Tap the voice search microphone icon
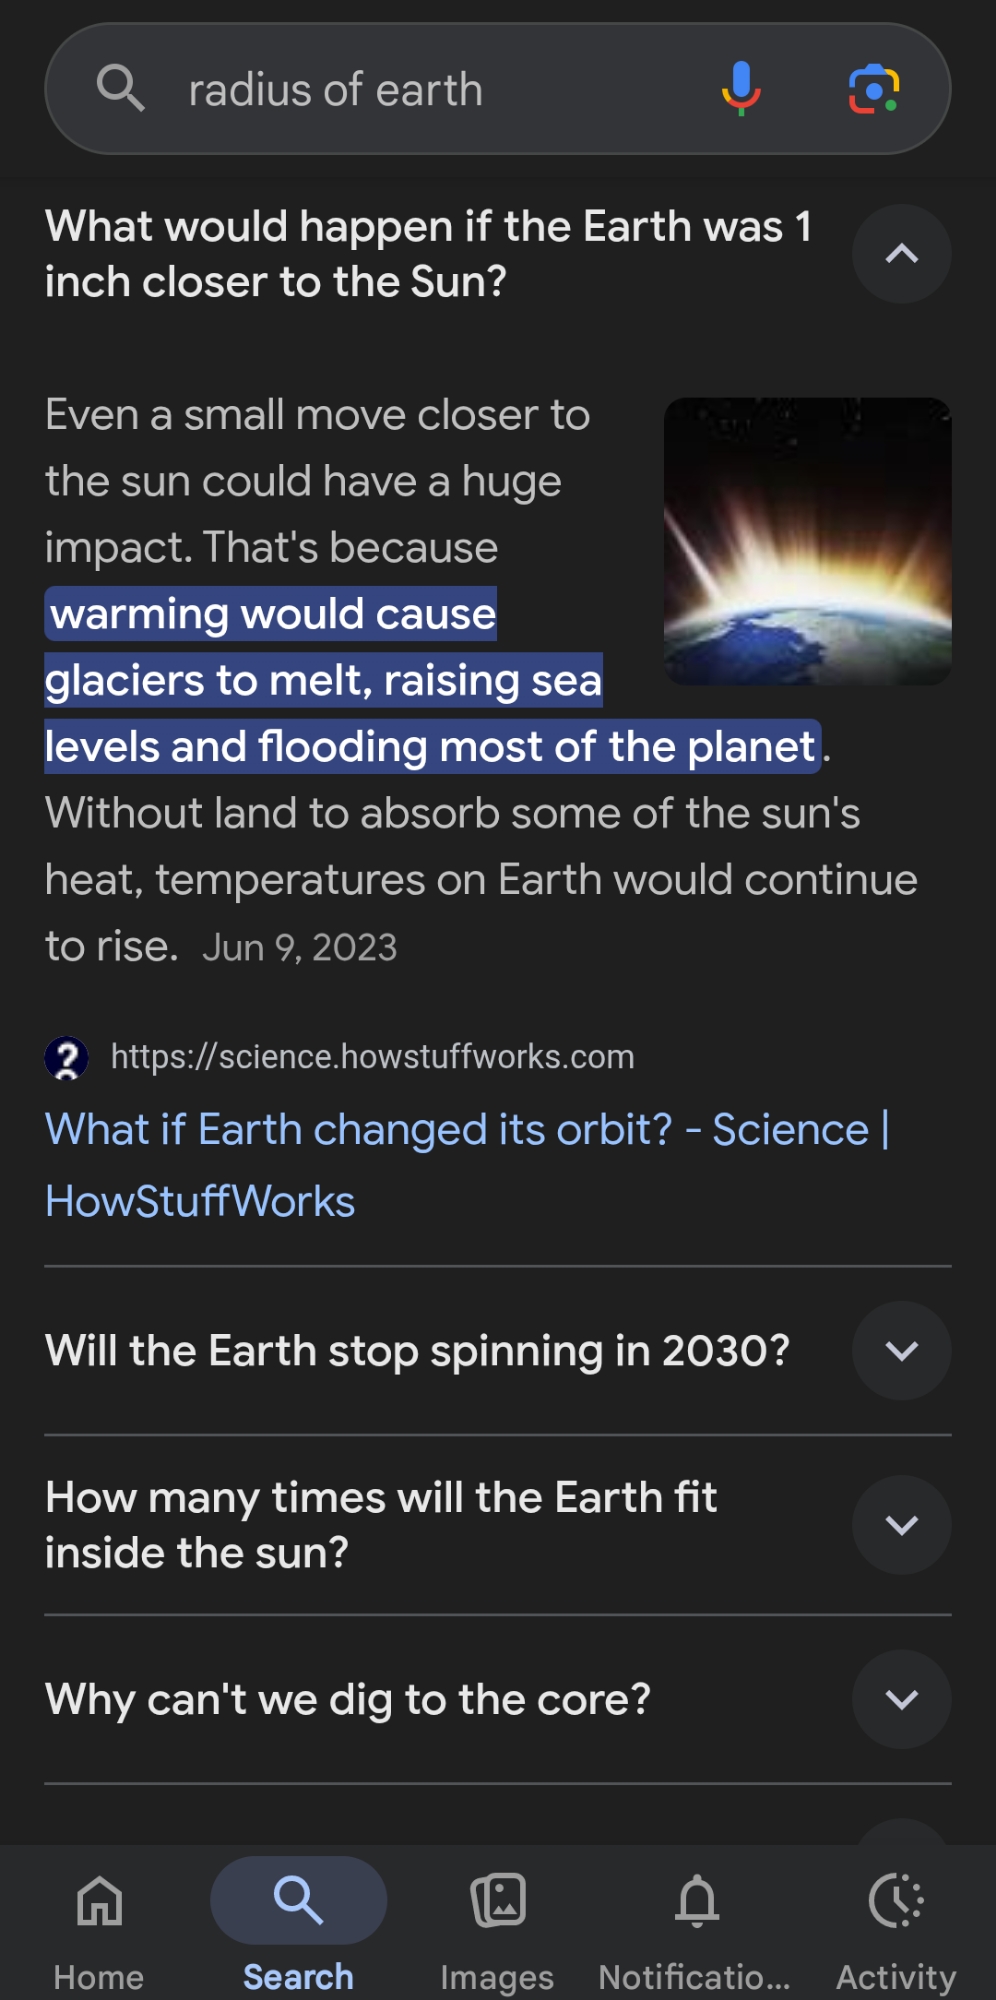Viewport: 996px width, 2000px height. pyautogui.click(x=741, y=88)
